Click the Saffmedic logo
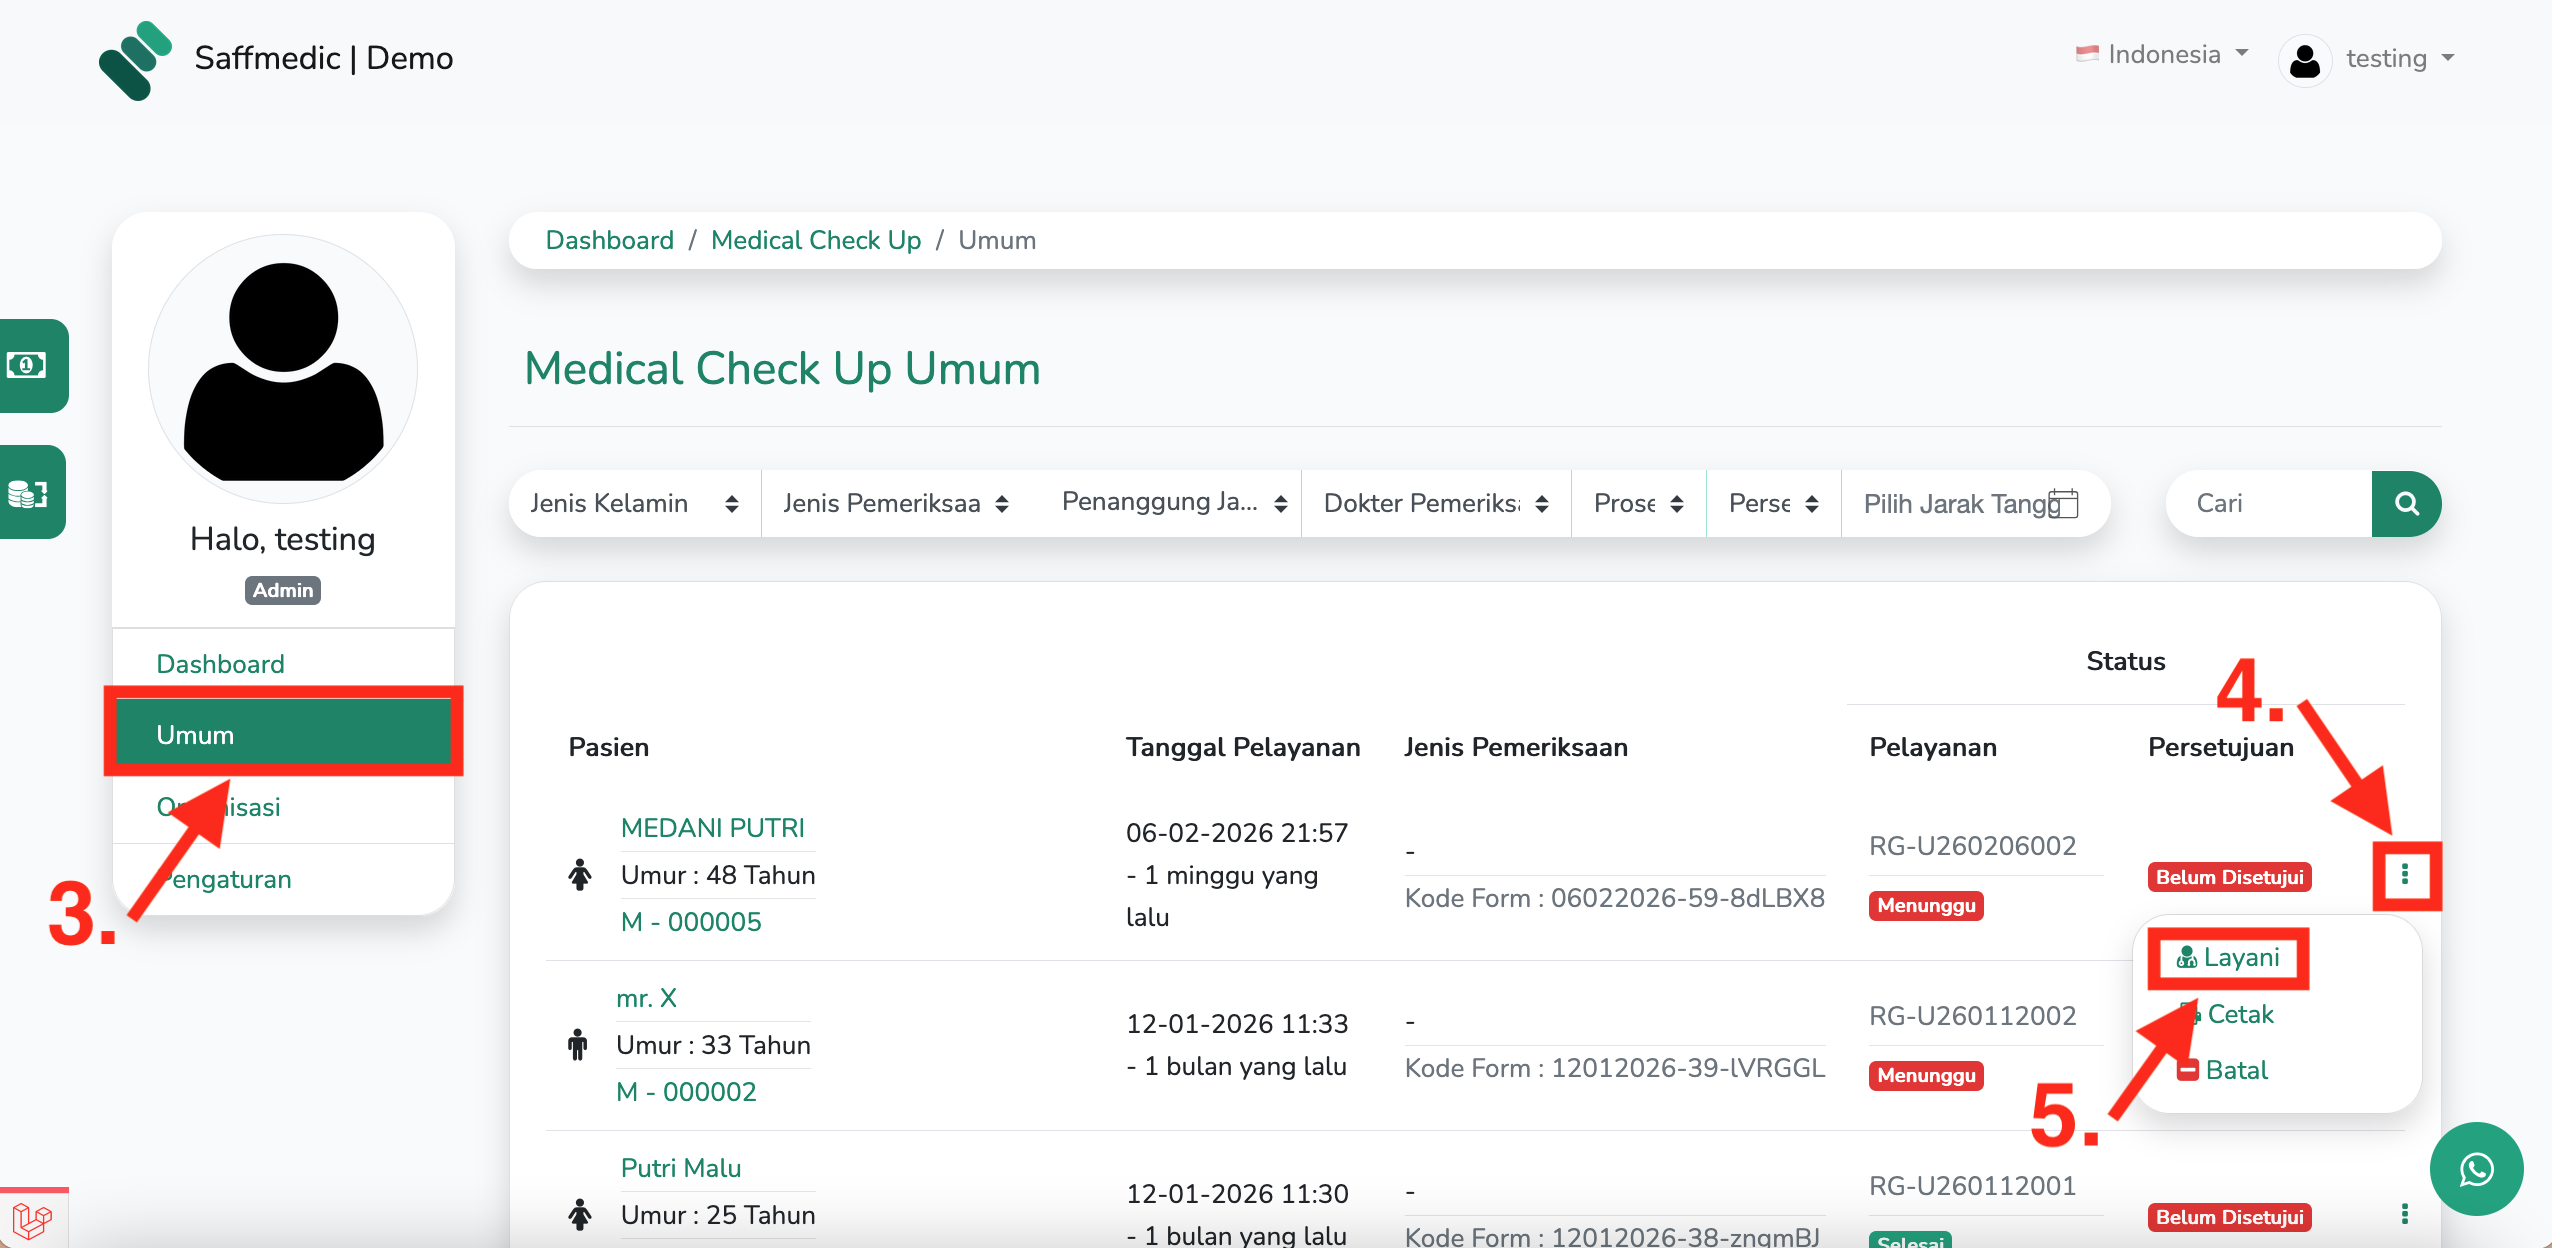 [135, 60]
